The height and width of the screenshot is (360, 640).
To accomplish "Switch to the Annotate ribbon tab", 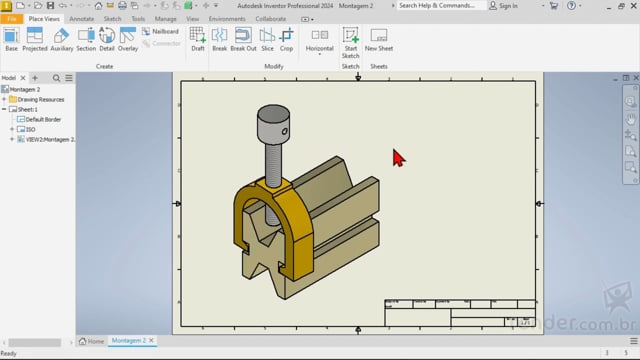I will tap(81, 19).
